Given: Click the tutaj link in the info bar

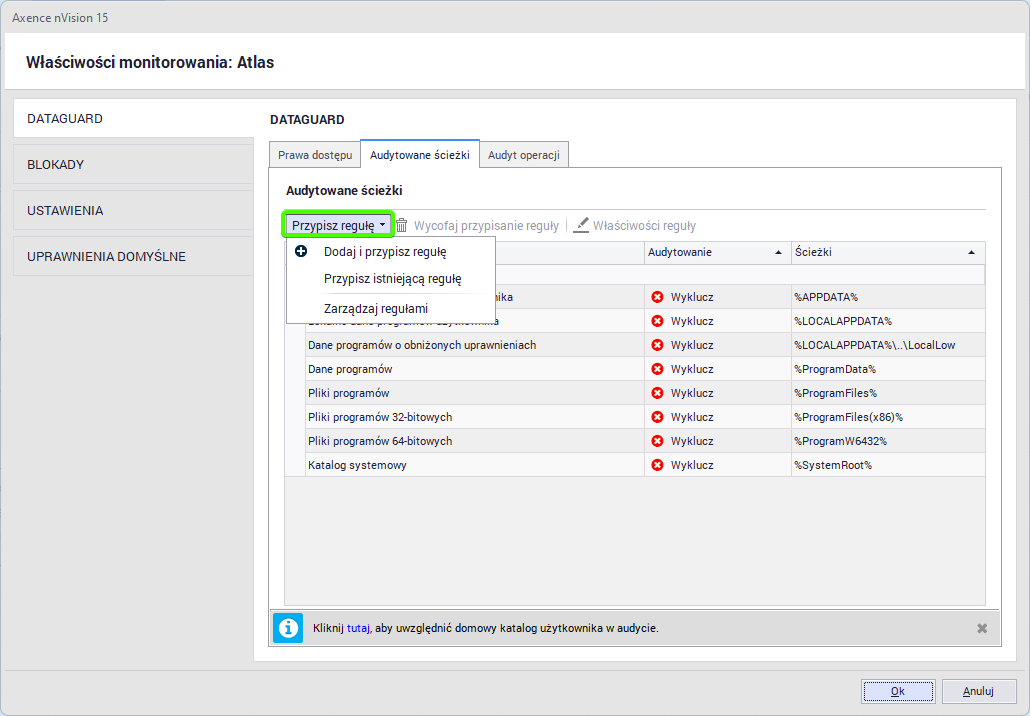Looking at the screenshot, I should [x=357, y=628].
